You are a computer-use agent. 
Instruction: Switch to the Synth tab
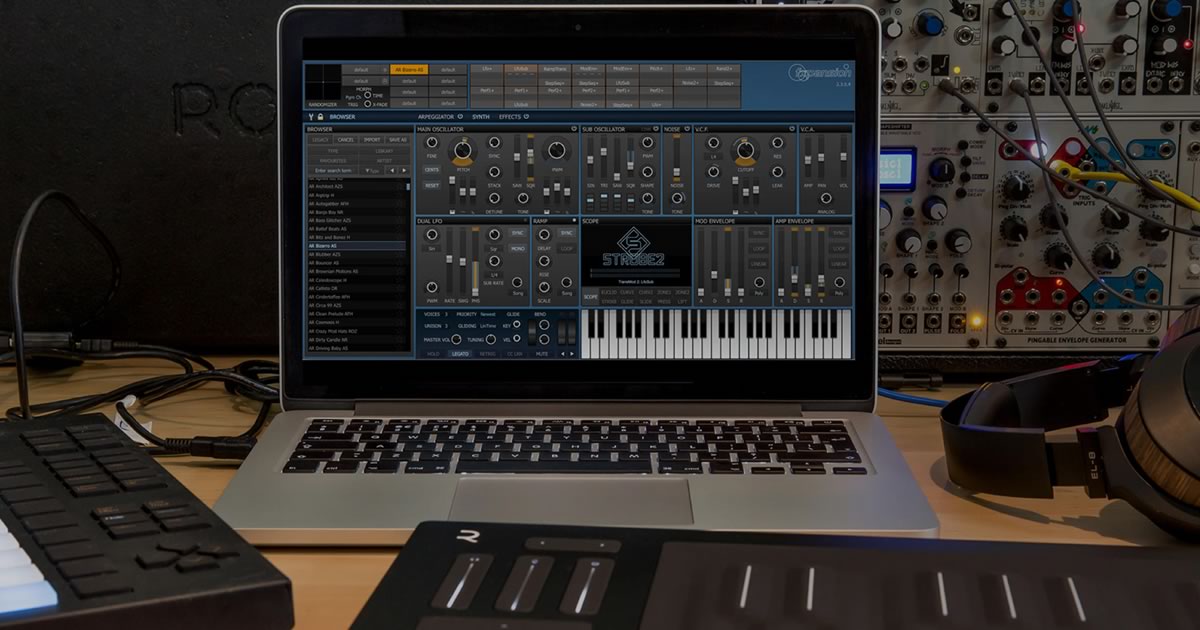[481, 117]
